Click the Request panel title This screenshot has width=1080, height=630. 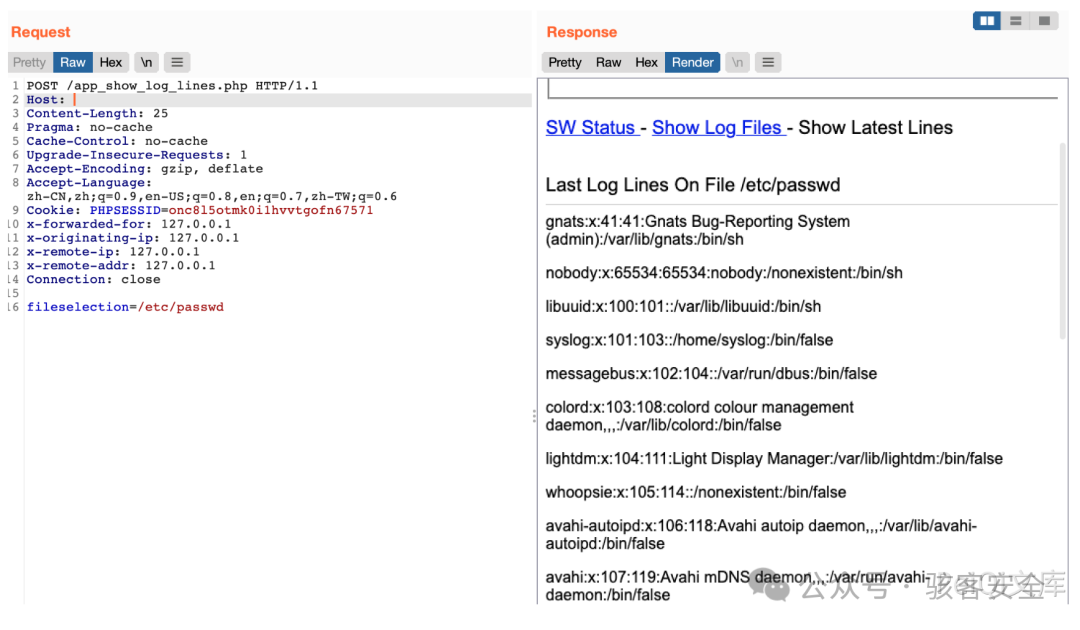click(x=41, y=32)
